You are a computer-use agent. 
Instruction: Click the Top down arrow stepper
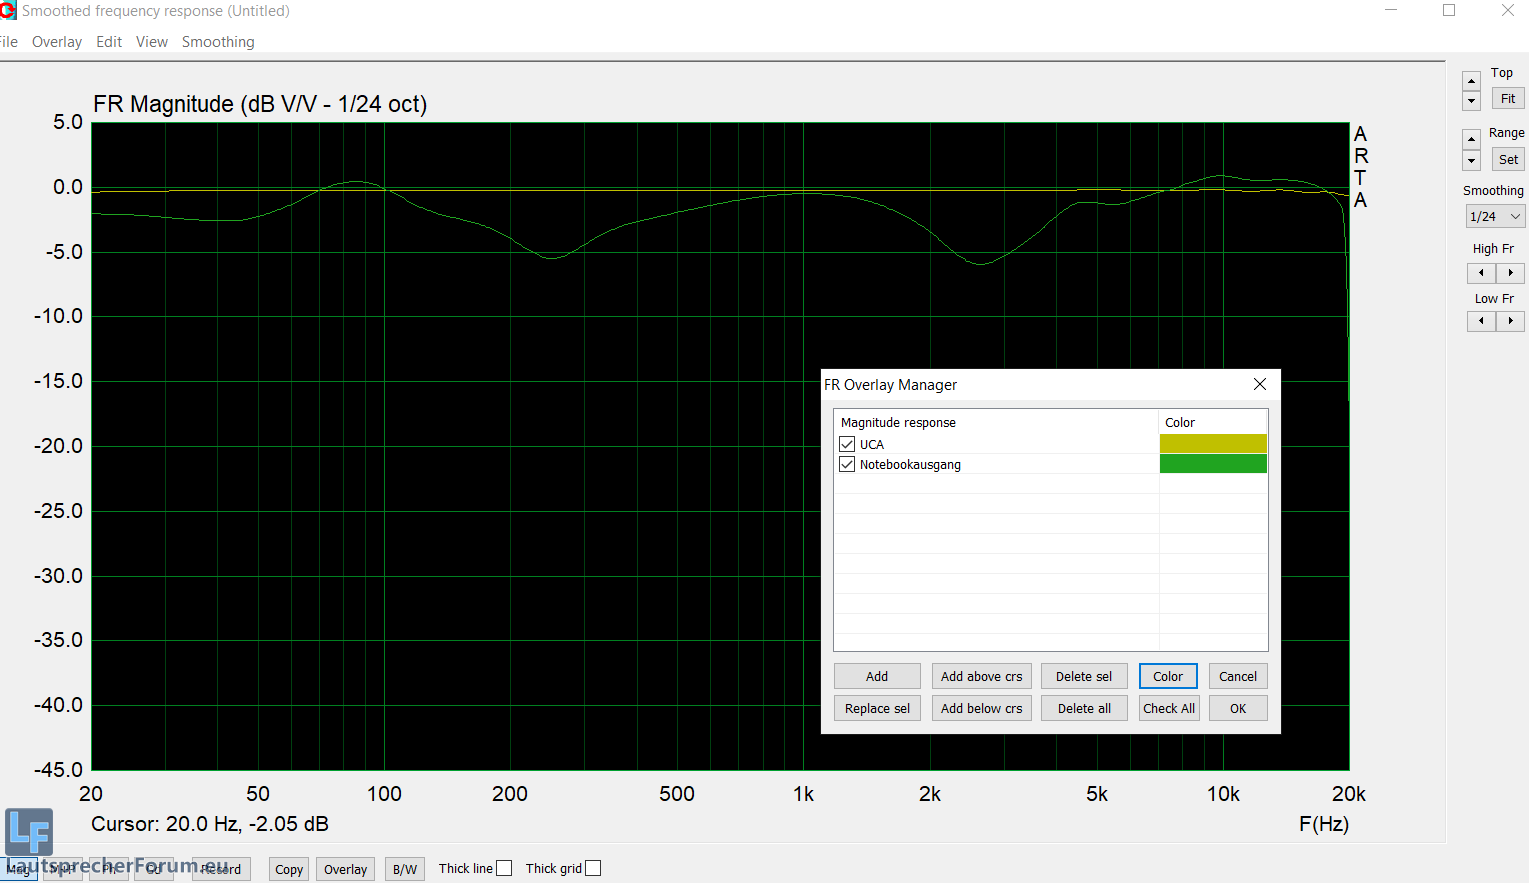click(1471, 101)
